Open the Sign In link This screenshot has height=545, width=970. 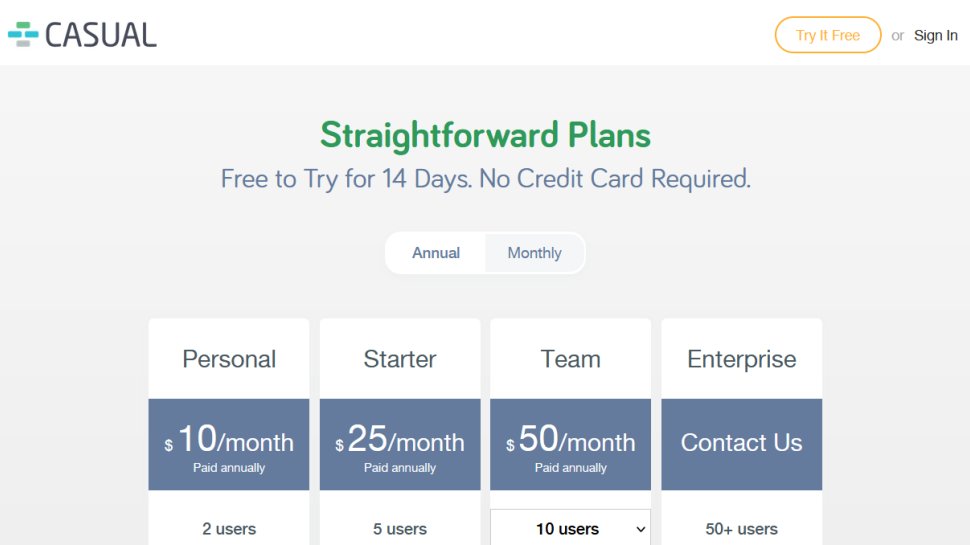pos(935,35)
